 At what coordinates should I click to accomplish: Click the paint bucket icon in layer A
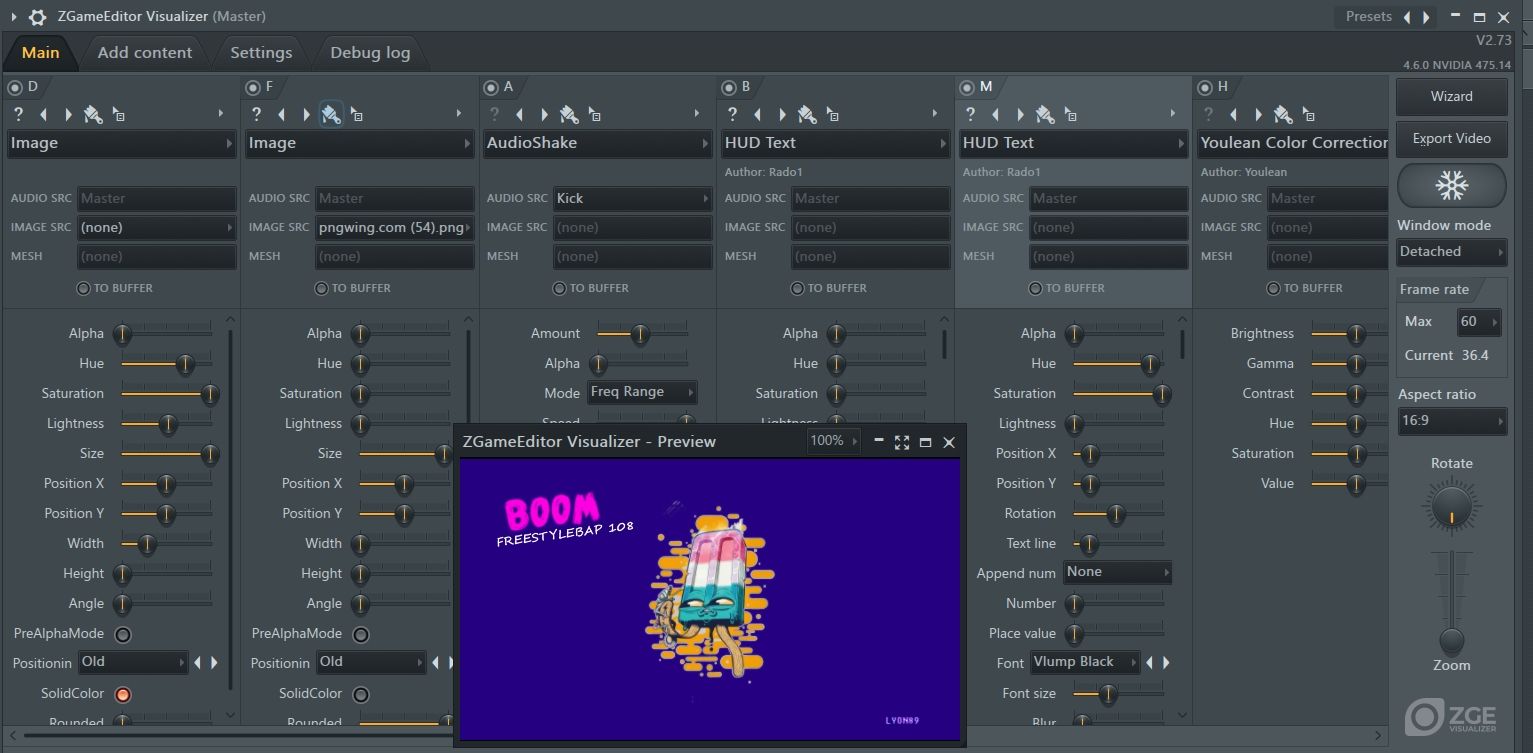[x=569, y=114]
